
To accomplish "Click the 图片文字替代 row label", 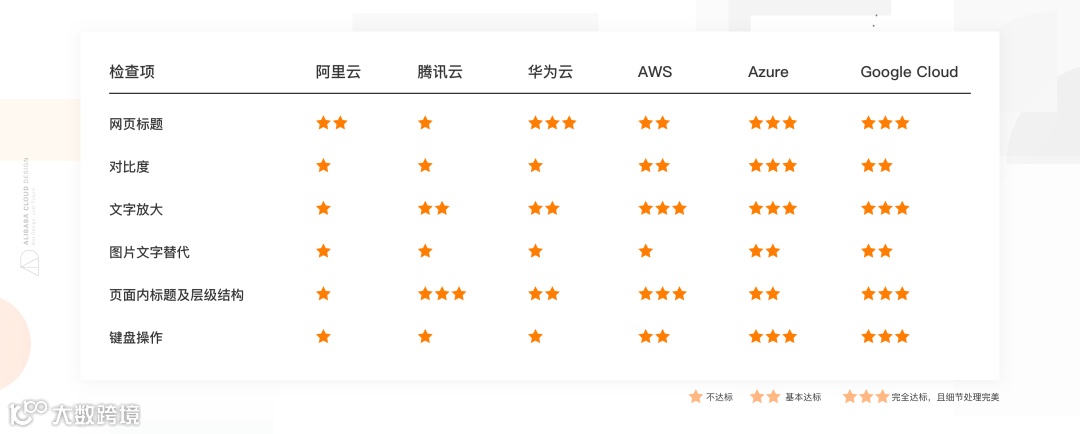I will [149, 252].
